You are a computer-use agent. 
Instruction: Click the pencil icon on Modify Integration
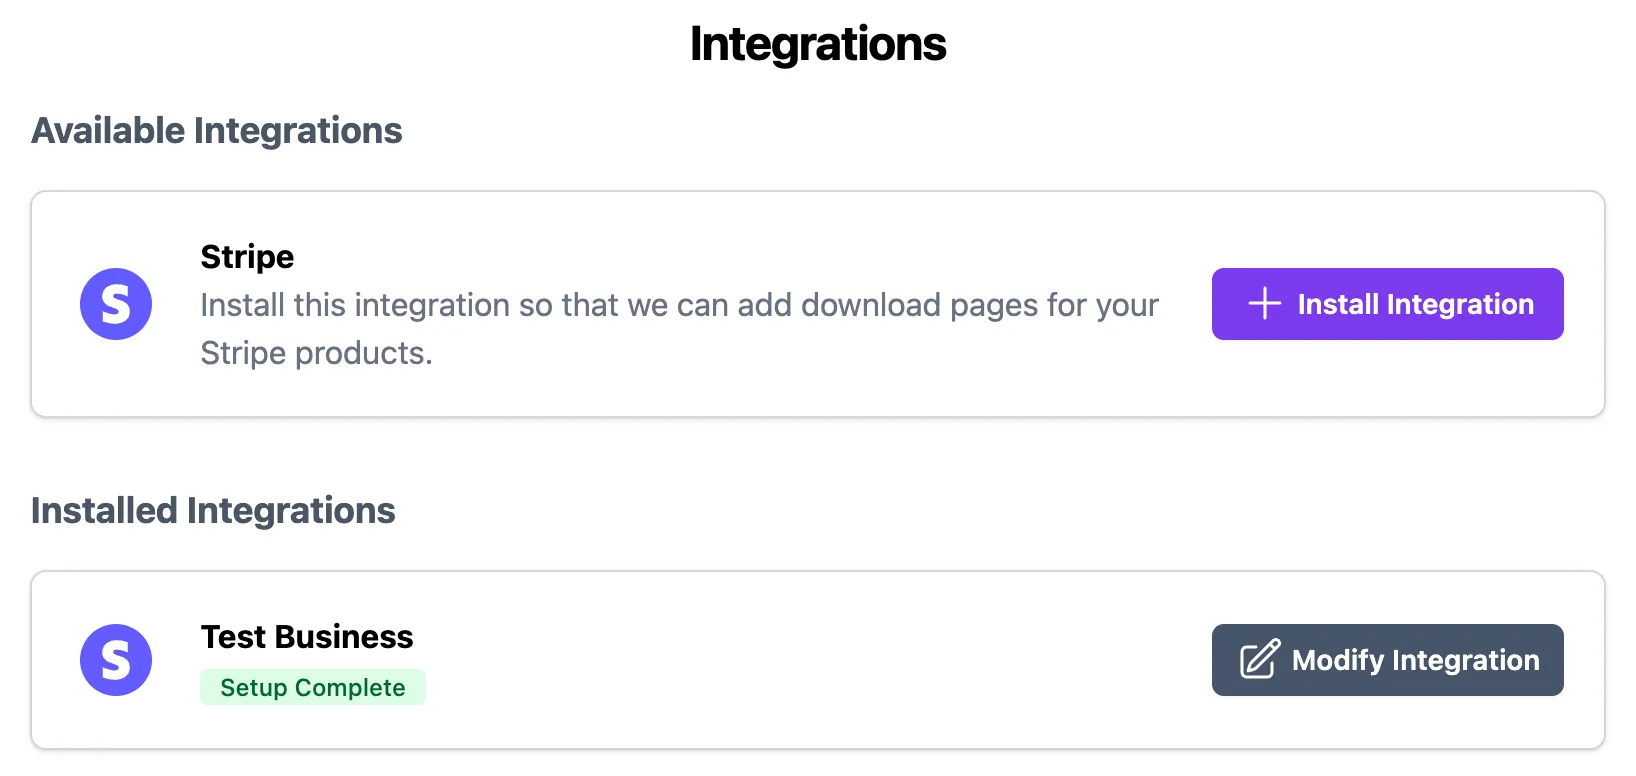1258,659
